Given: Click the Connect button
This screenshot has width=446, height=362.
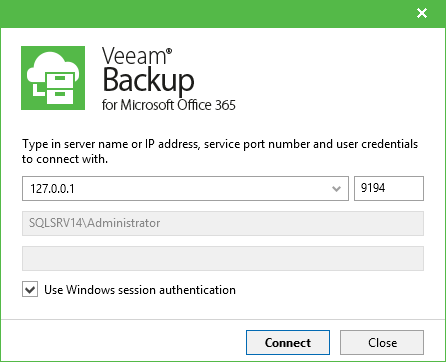Looking at the screenshot, I should pyautogui.click(x=288, y=343).
